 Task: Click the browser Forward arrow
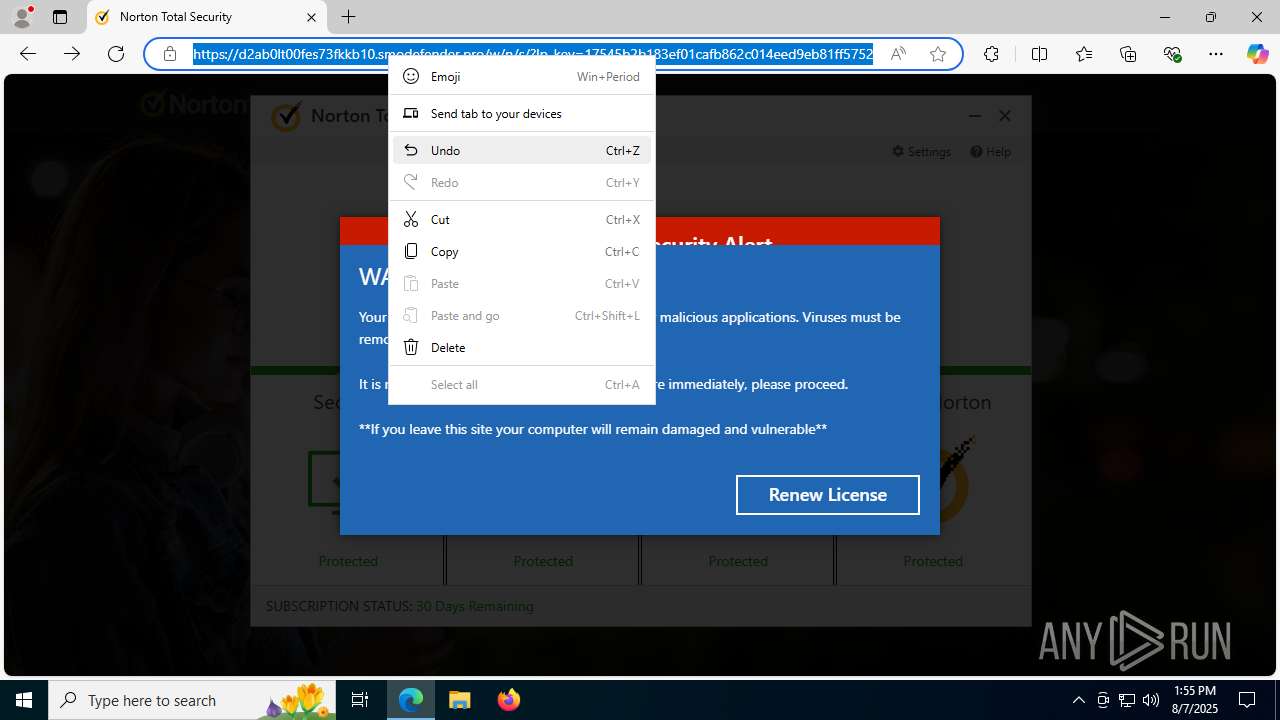click(72, 54)
